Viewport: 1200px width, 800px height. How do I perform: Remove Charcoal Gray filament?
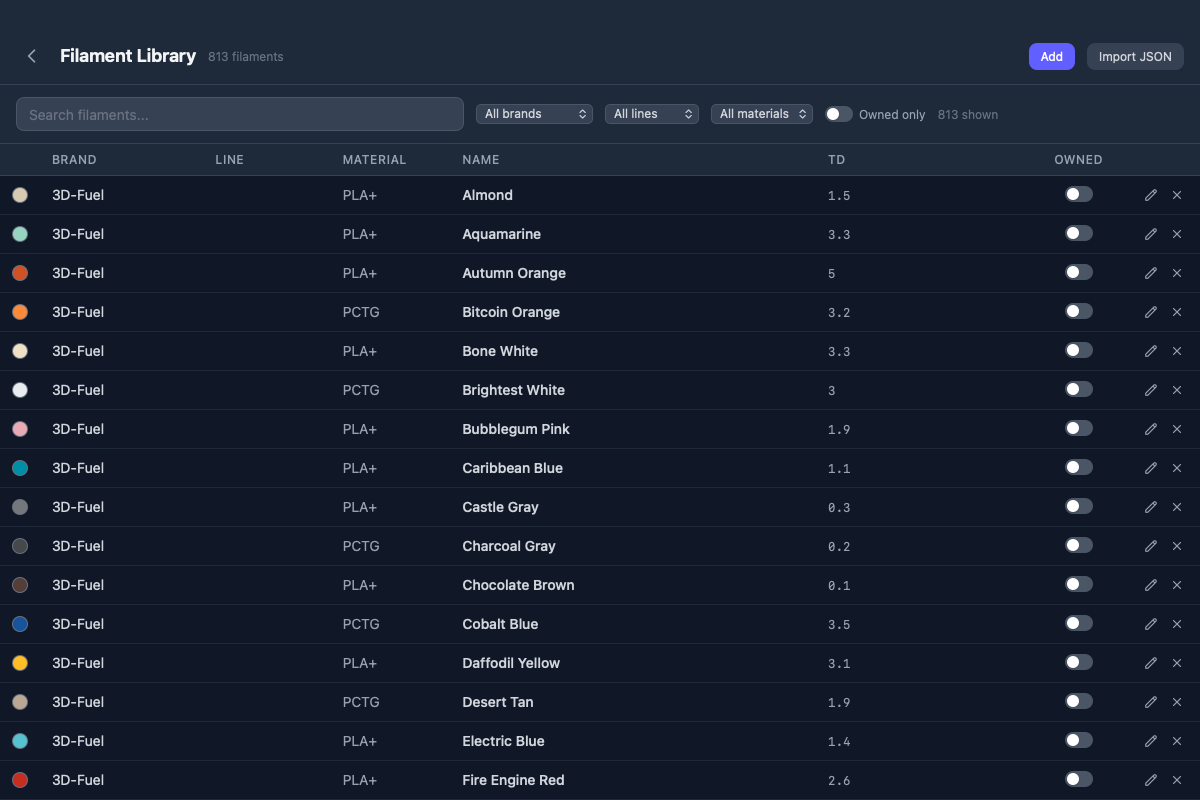click(x=1177, y=546)
